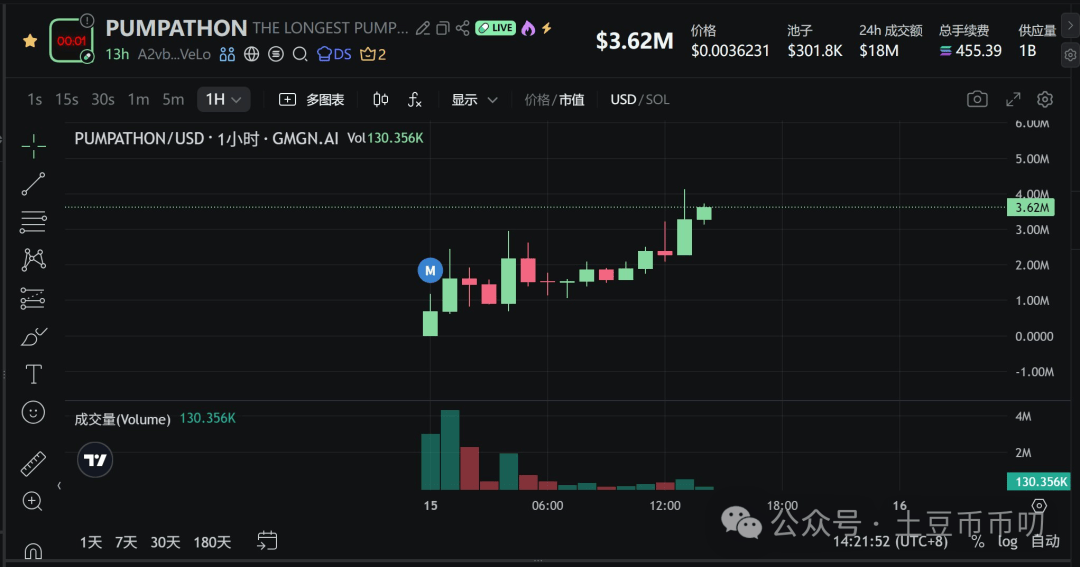
Task: Click the 14:21:52 (UTC+8) timezone
Action: click(x=891, y=542)
